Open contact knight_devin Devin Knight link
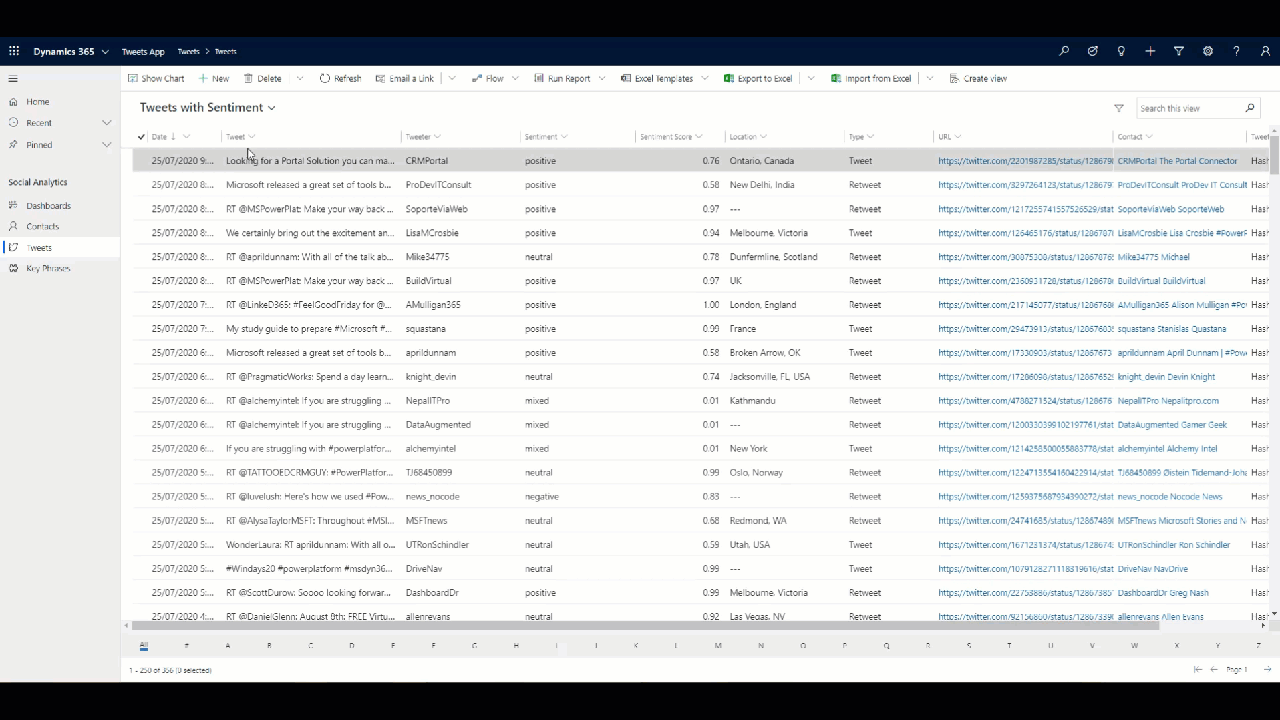The height and width of the screenshot is (720, 1280). 1166,377
